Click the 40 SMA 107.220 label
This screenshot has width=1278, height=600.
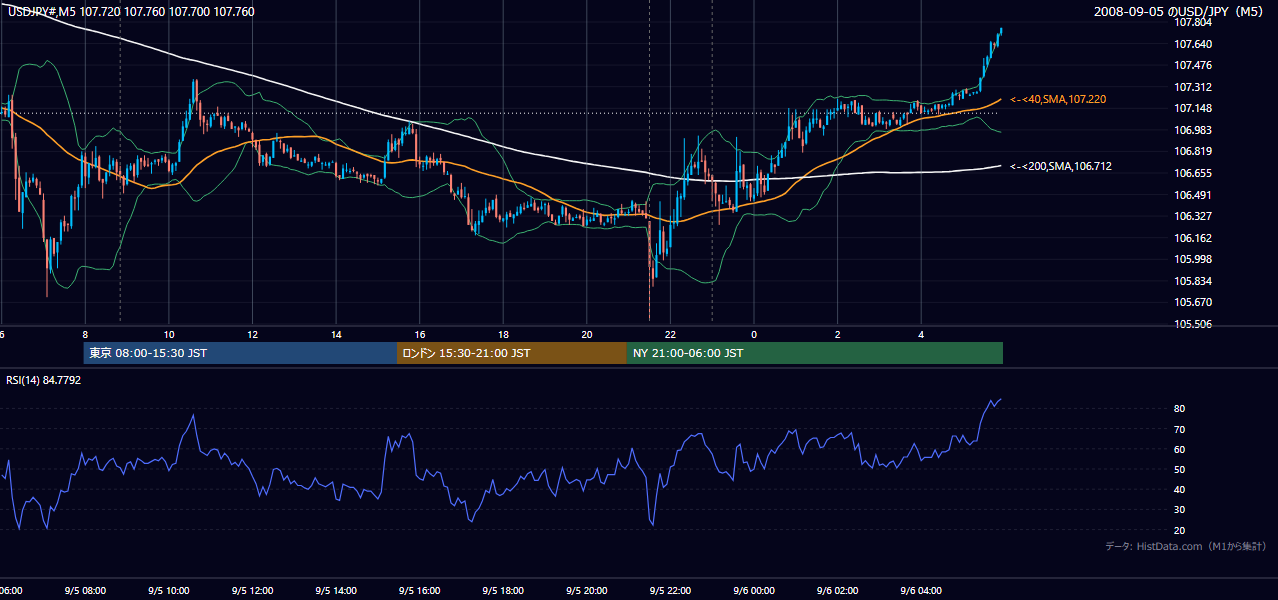[1057, 99]
